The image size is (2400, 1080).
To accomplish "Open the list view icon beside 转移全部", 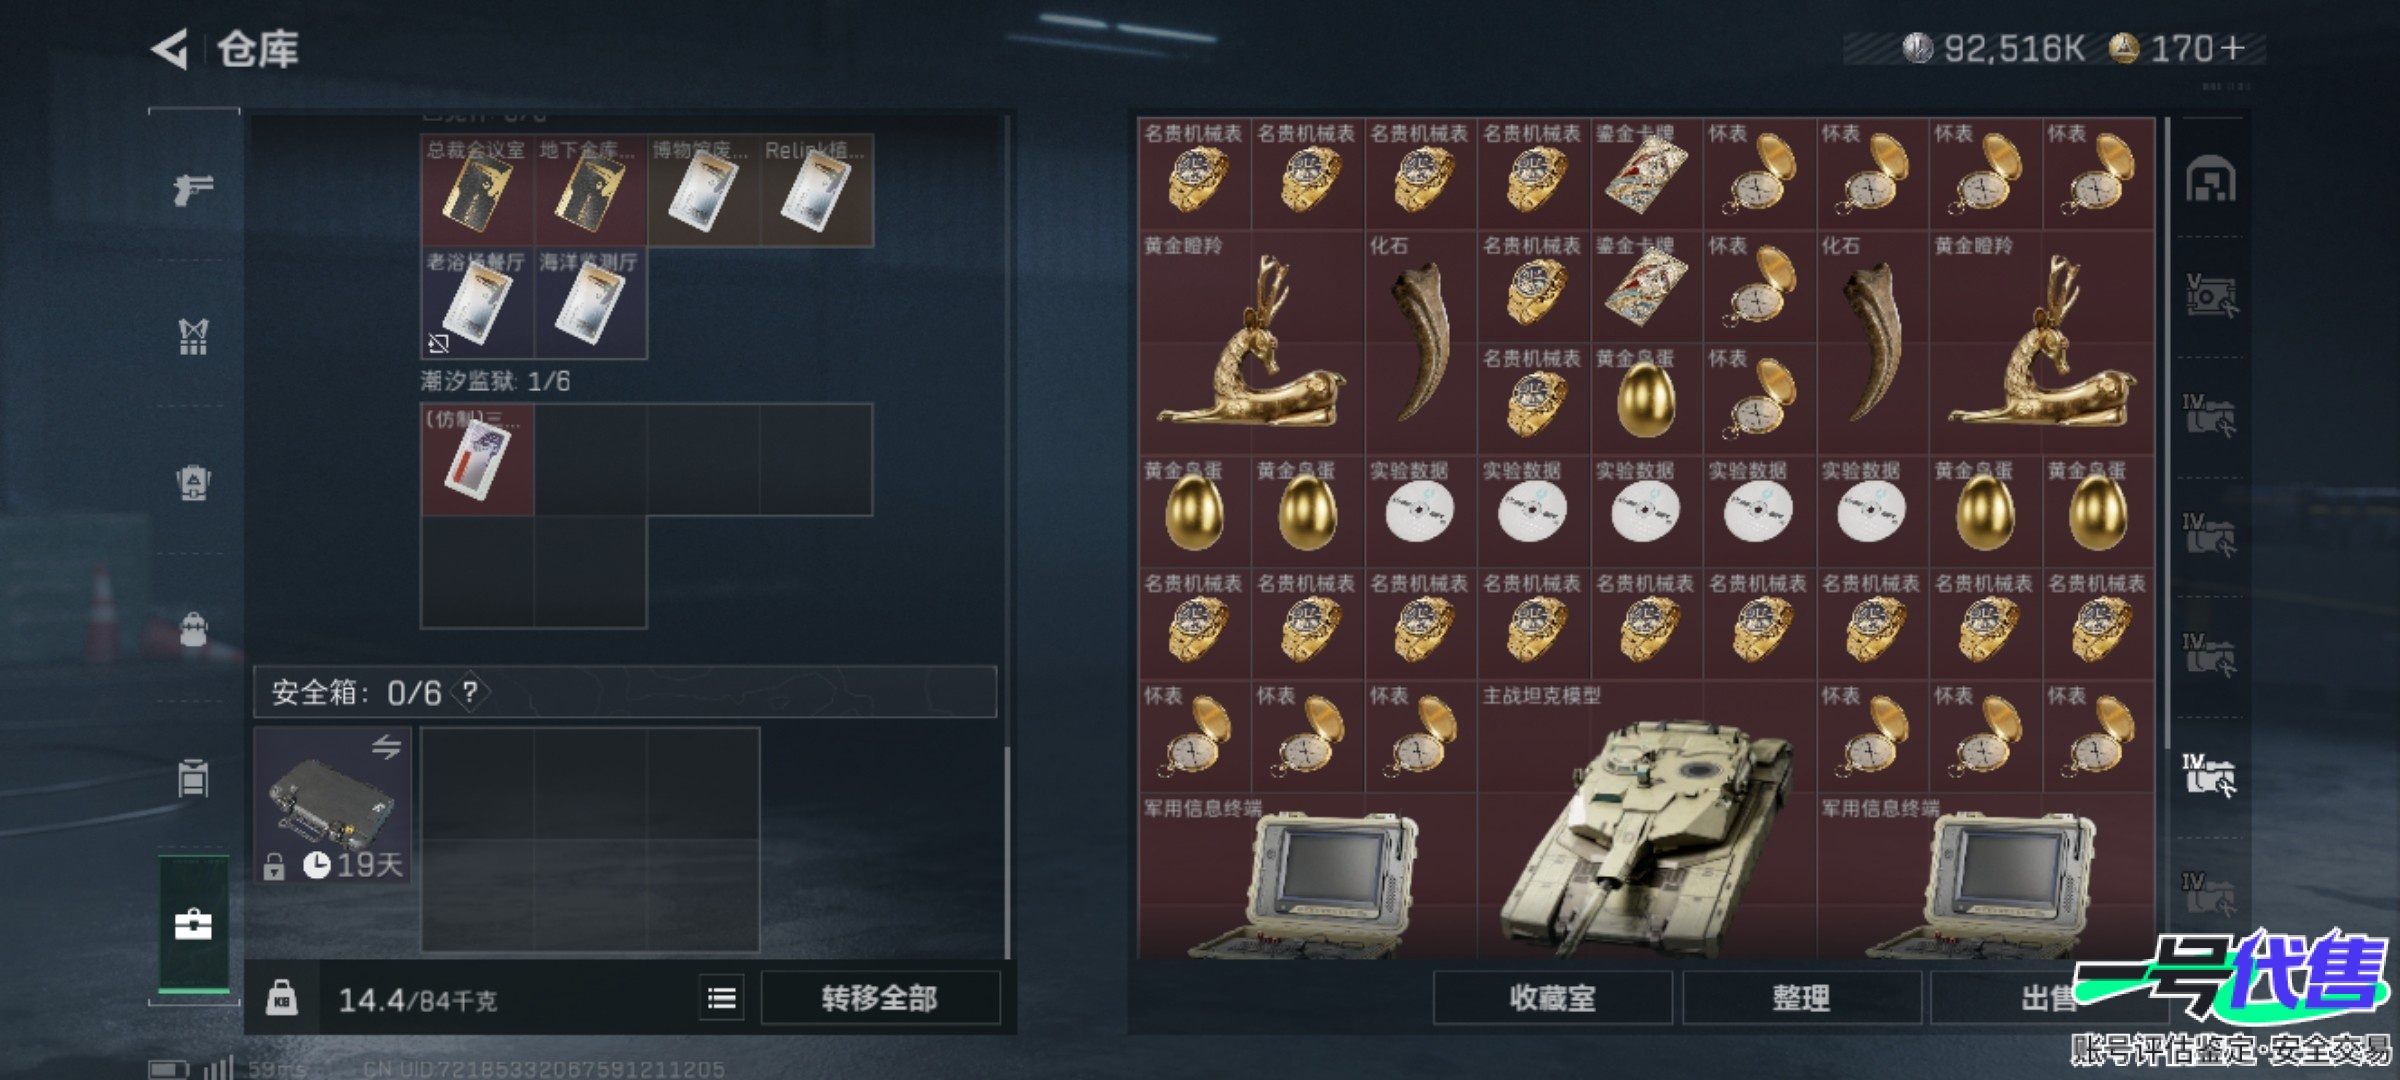I will [722, 998].
